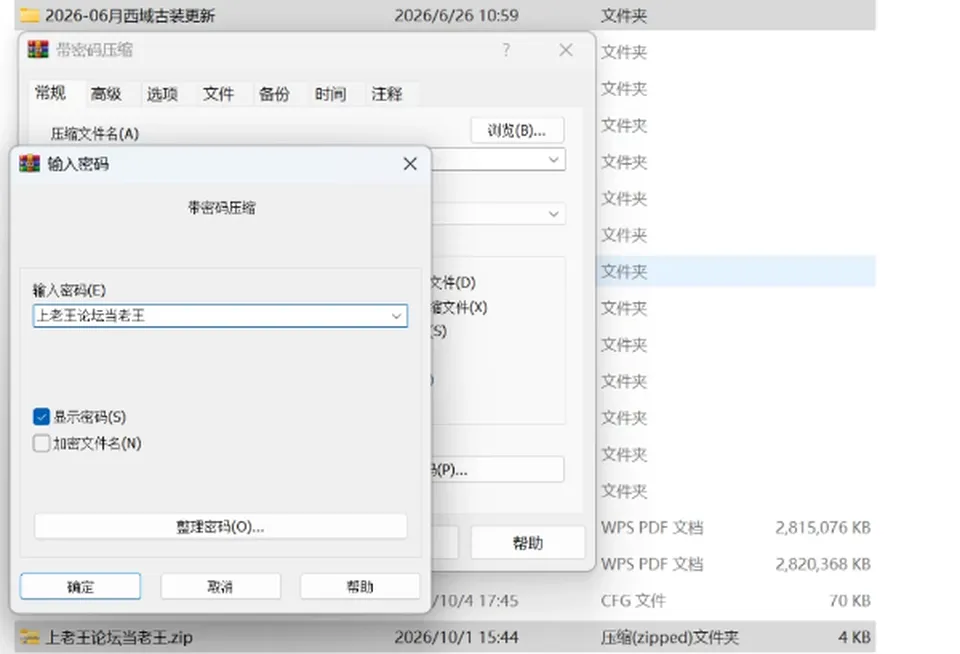Click the 带密码压缩 heading in the password dialog
The image size is (960, 654).
click(x=222, y=208)
